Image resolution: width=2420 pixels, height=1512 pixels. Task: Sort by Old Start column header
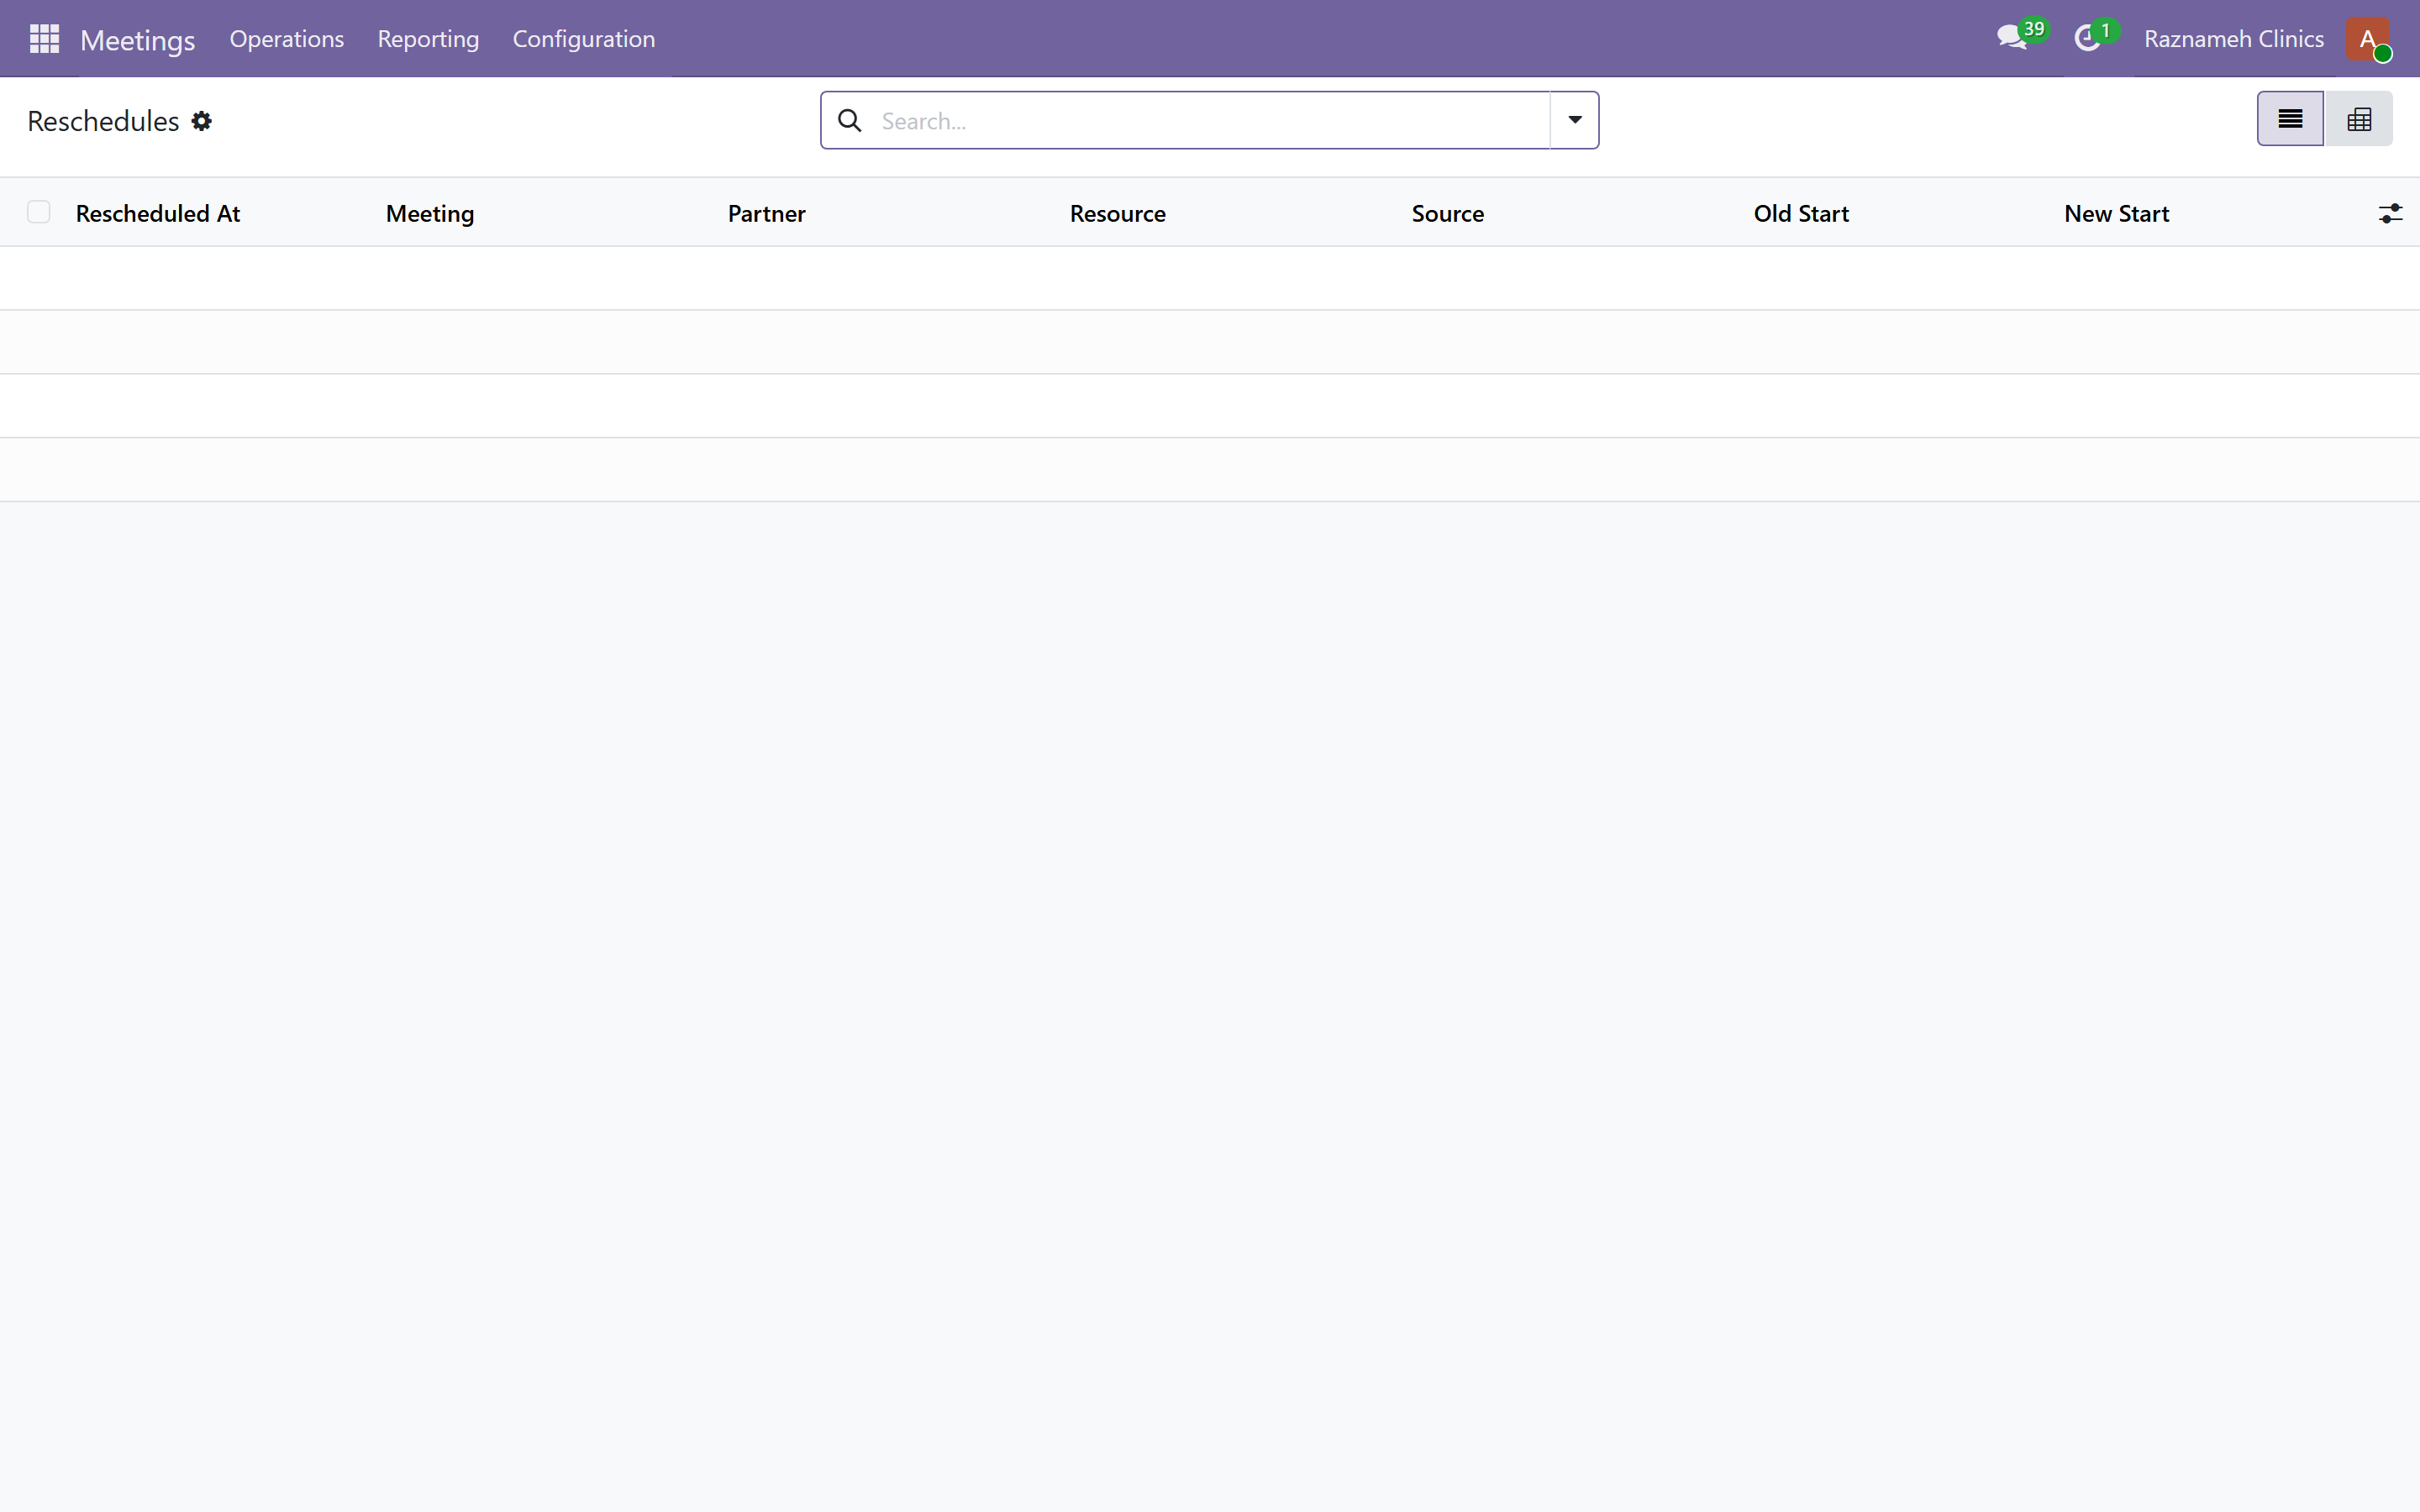tap(1801, 213)
